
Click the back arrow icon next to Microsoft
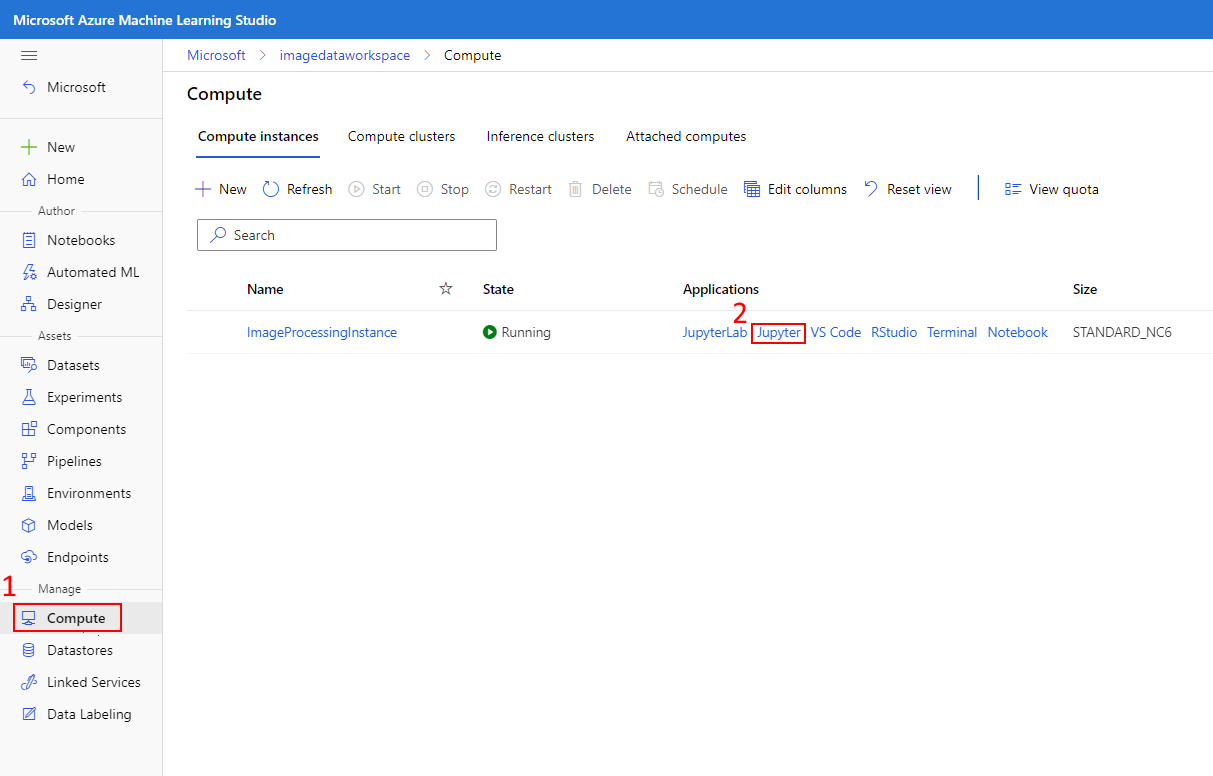point(29,87)
